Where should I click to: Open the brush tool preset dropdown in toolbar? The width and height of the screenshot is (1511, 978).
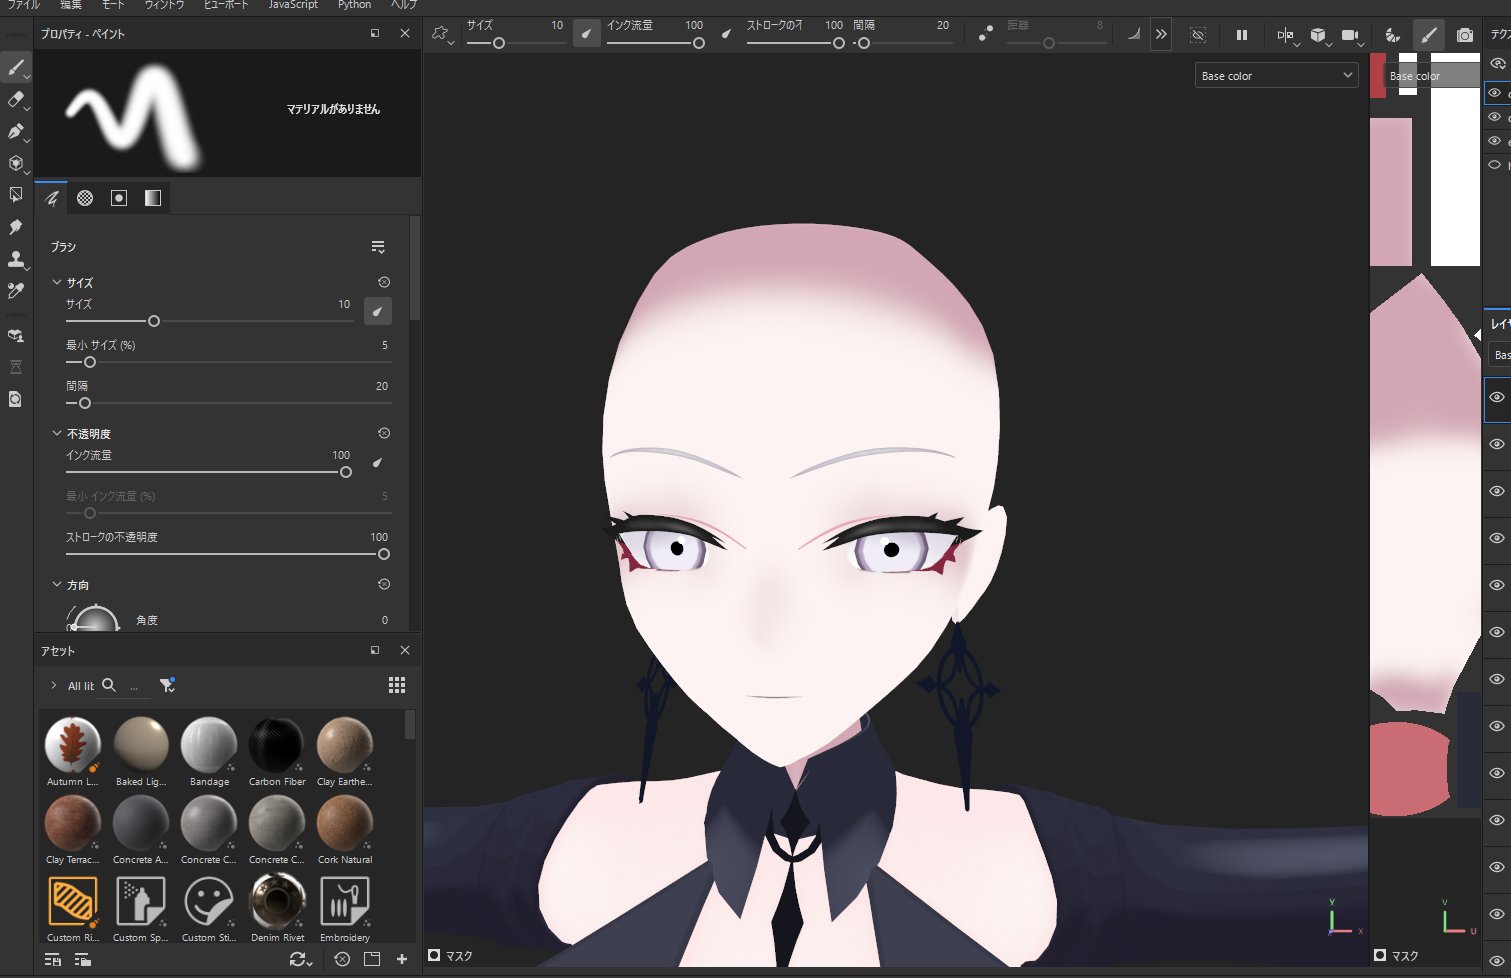[x=442, y=35]
